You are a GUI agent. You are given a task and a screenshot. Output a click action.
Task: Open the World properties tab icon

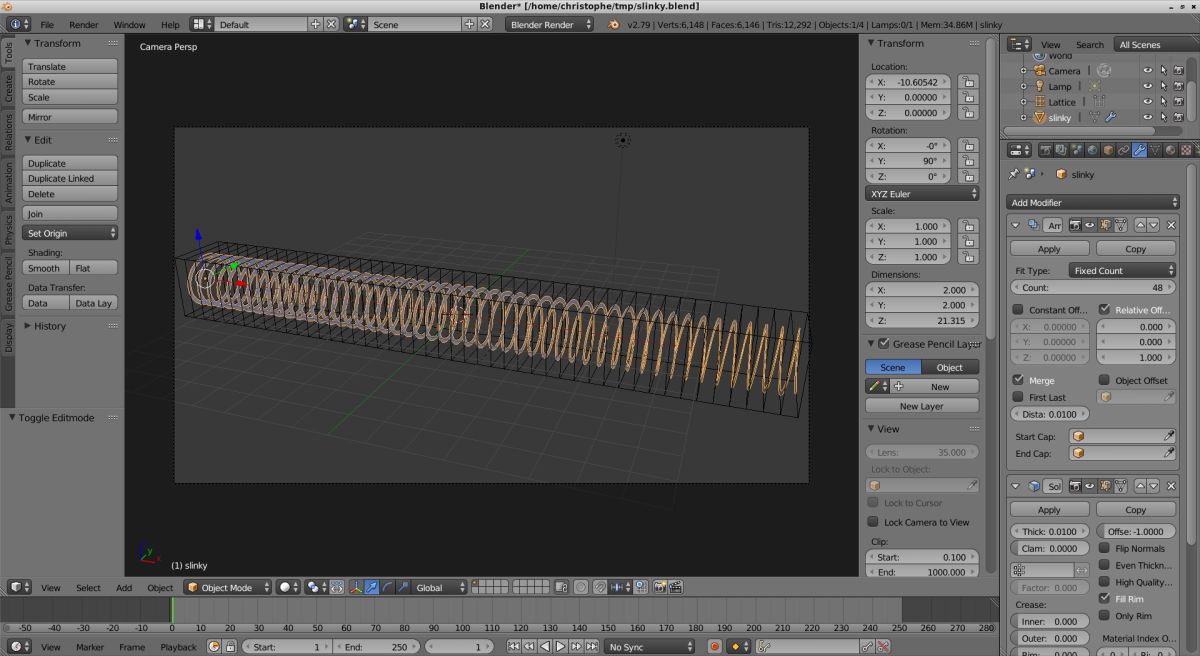point(1092,150)
